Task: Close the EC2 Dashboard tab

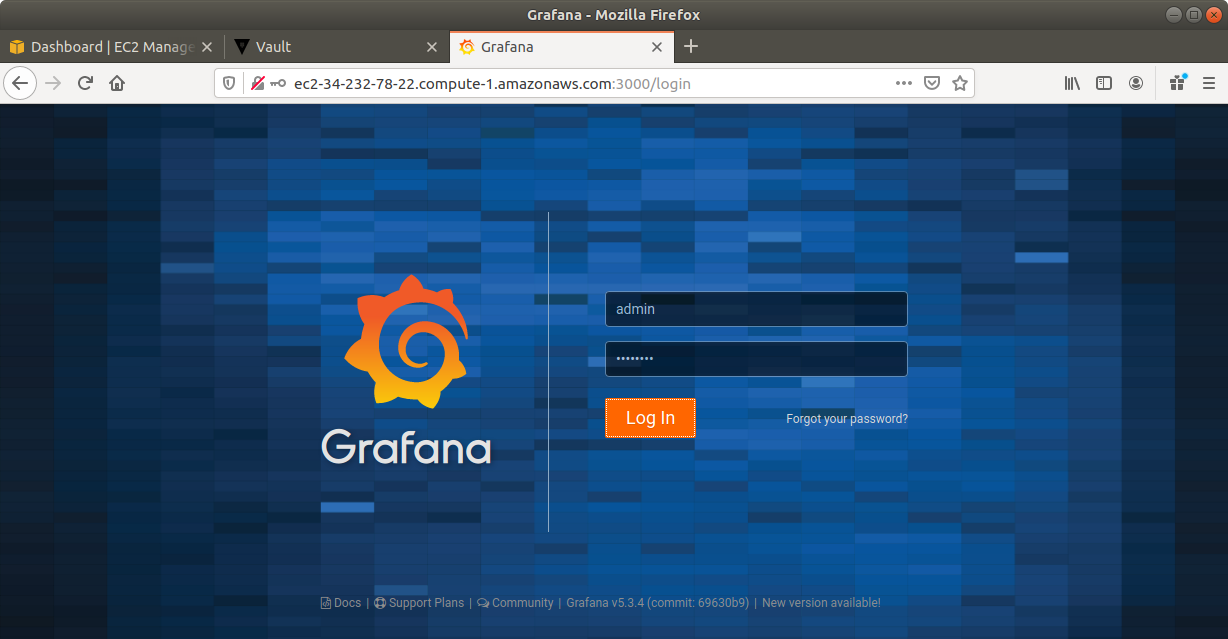Action: pyautogui.click(x=207, y=47)
